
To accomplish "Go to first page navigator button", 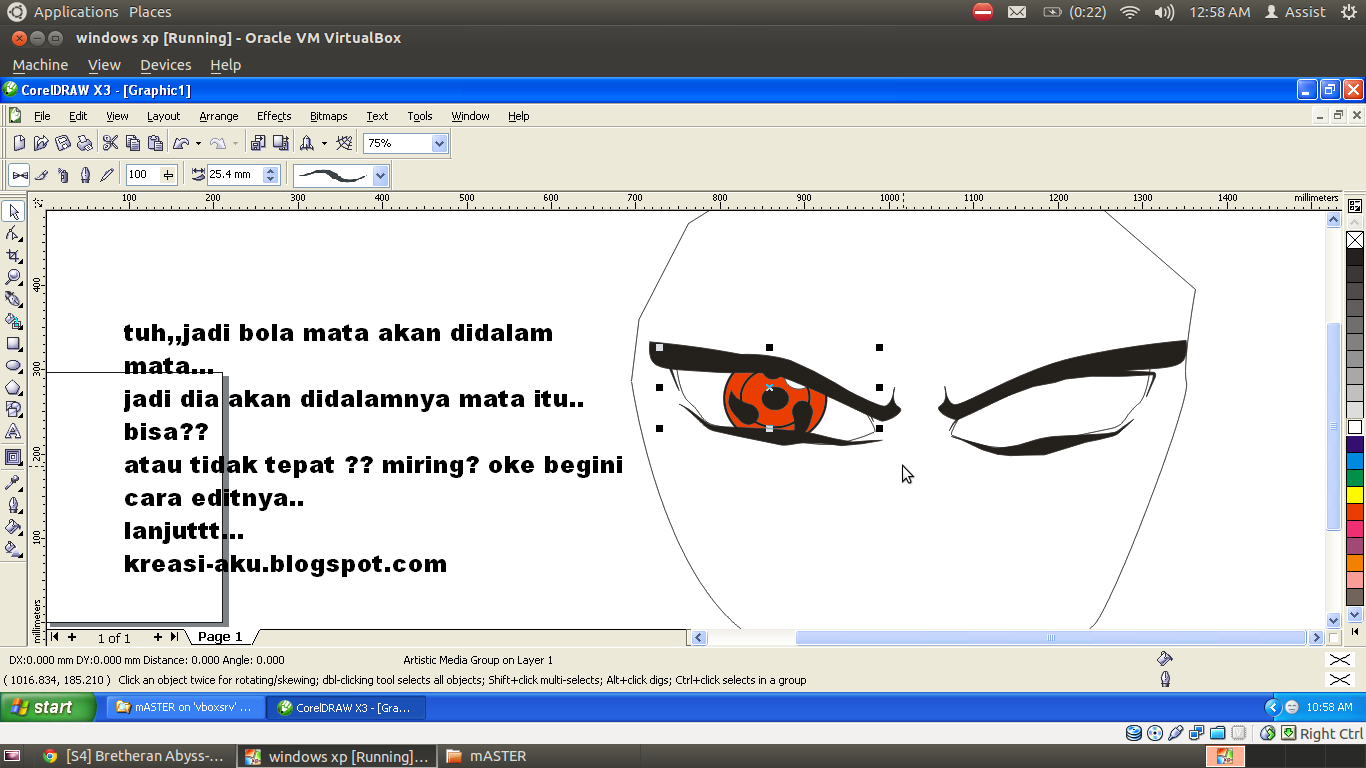I will click(55, 637).
